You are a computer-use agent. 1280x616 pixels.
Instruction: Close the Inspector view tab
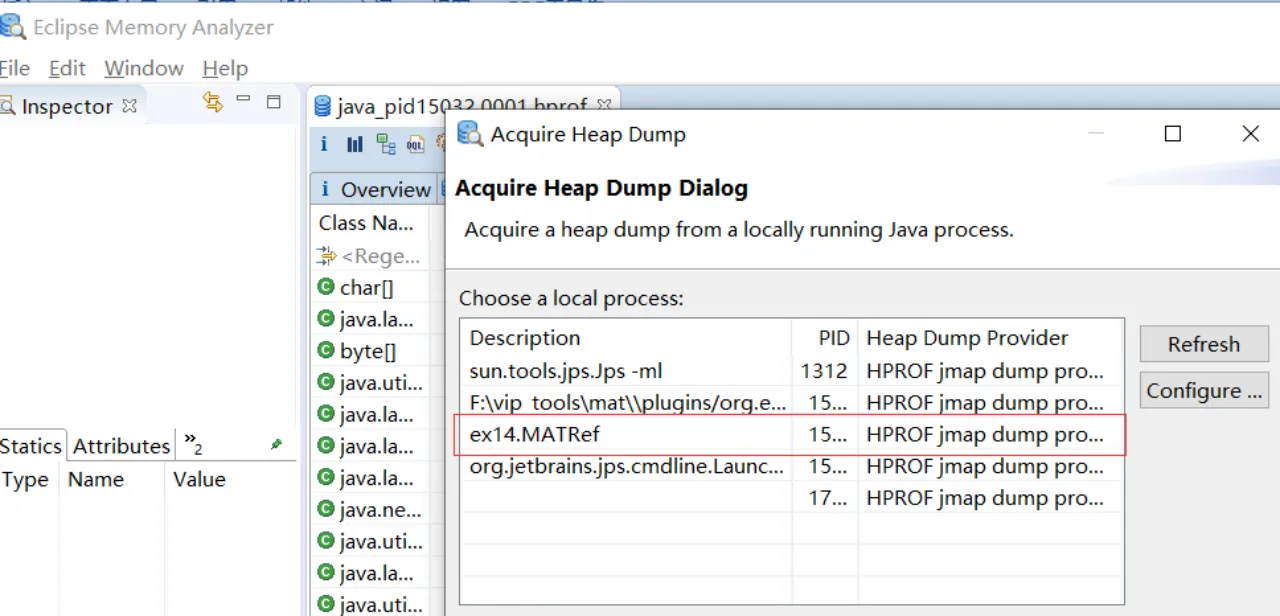coord(129,105)
